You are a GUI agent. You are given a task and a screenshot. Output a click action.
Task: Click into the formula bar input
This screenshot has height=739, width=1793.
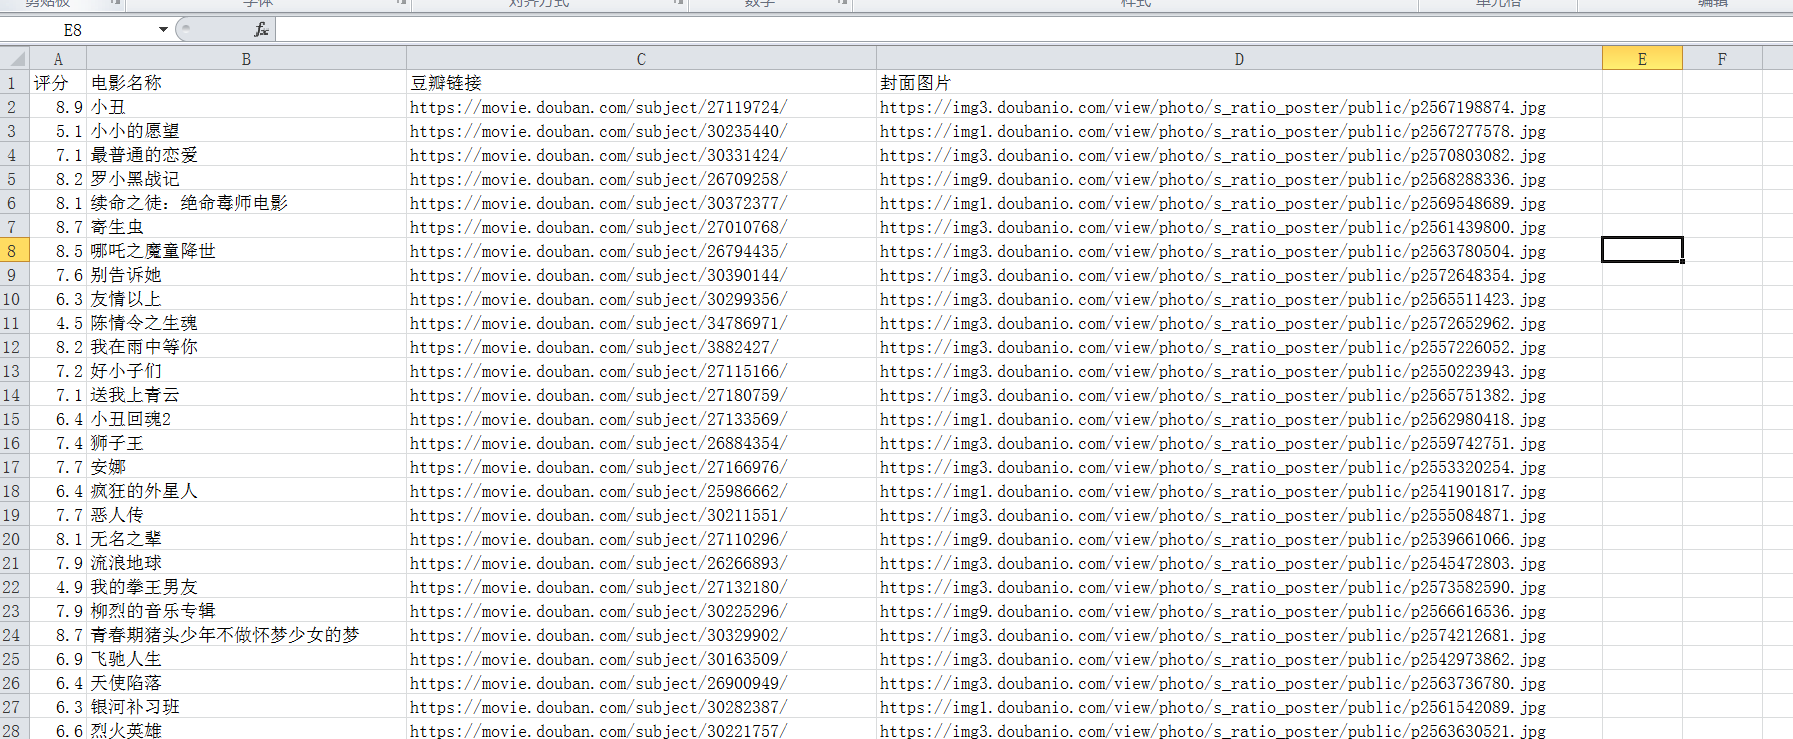(1034, 30)
